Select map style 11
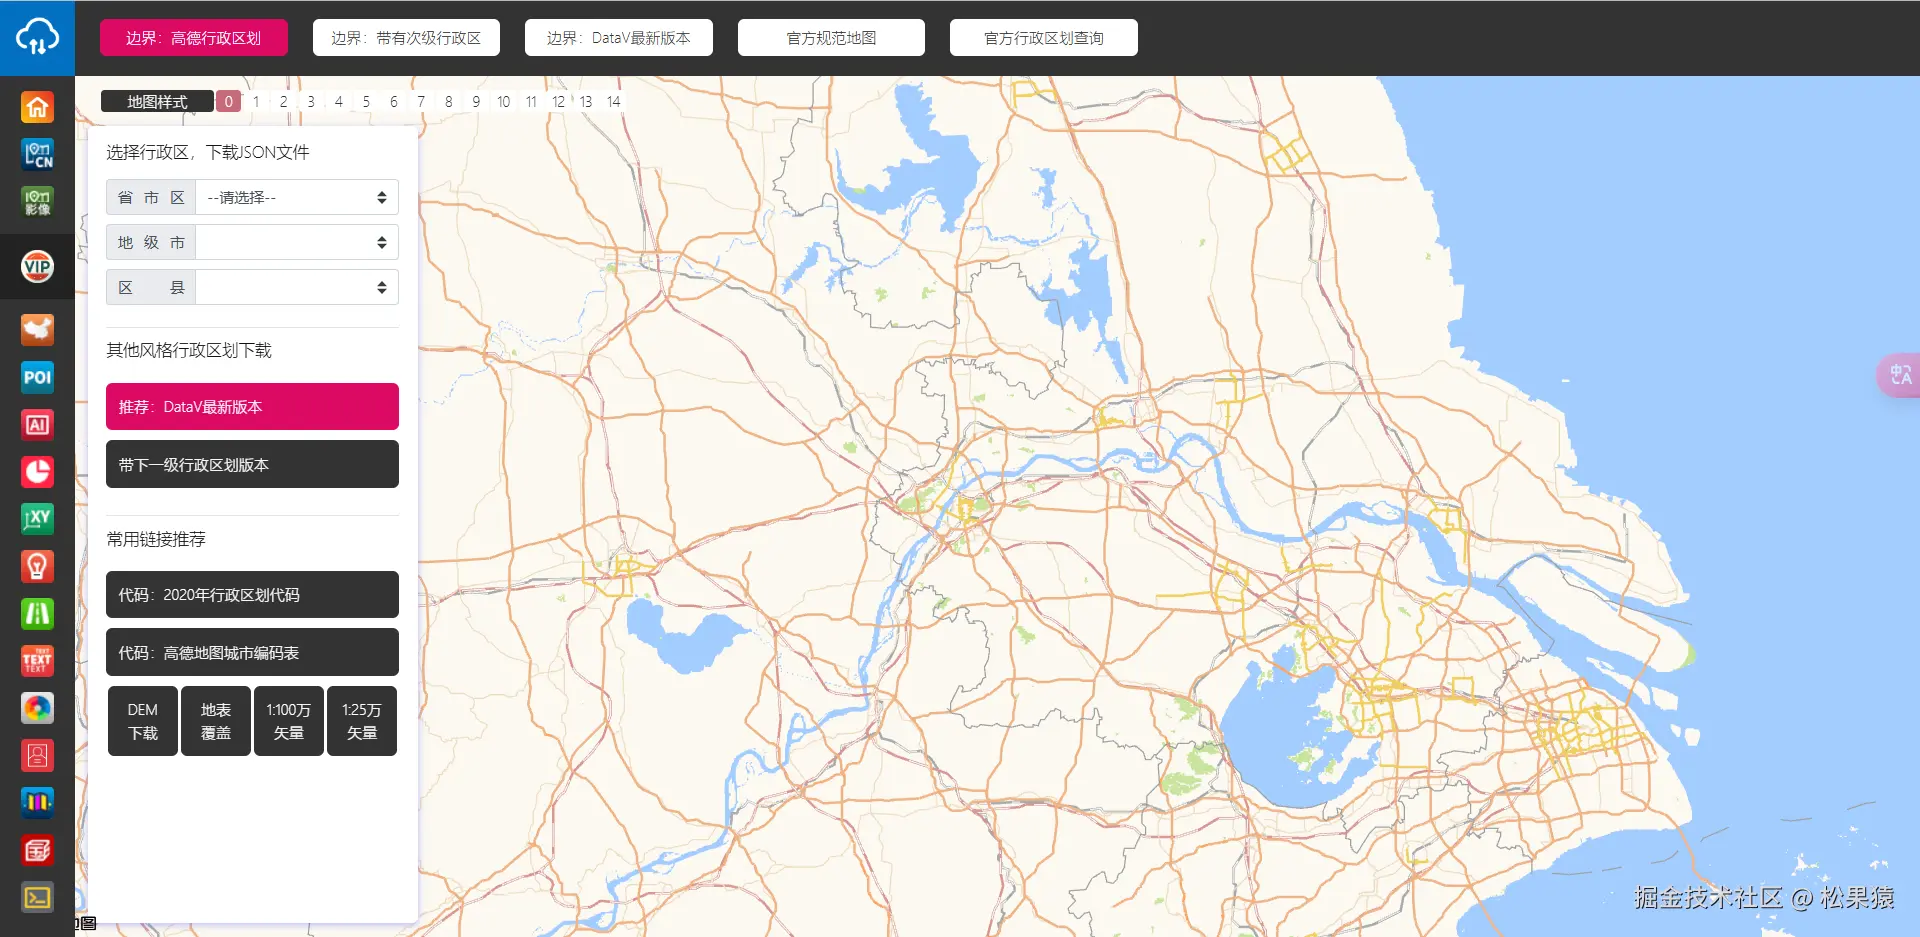1920x937 pixels. coord(531,101)
